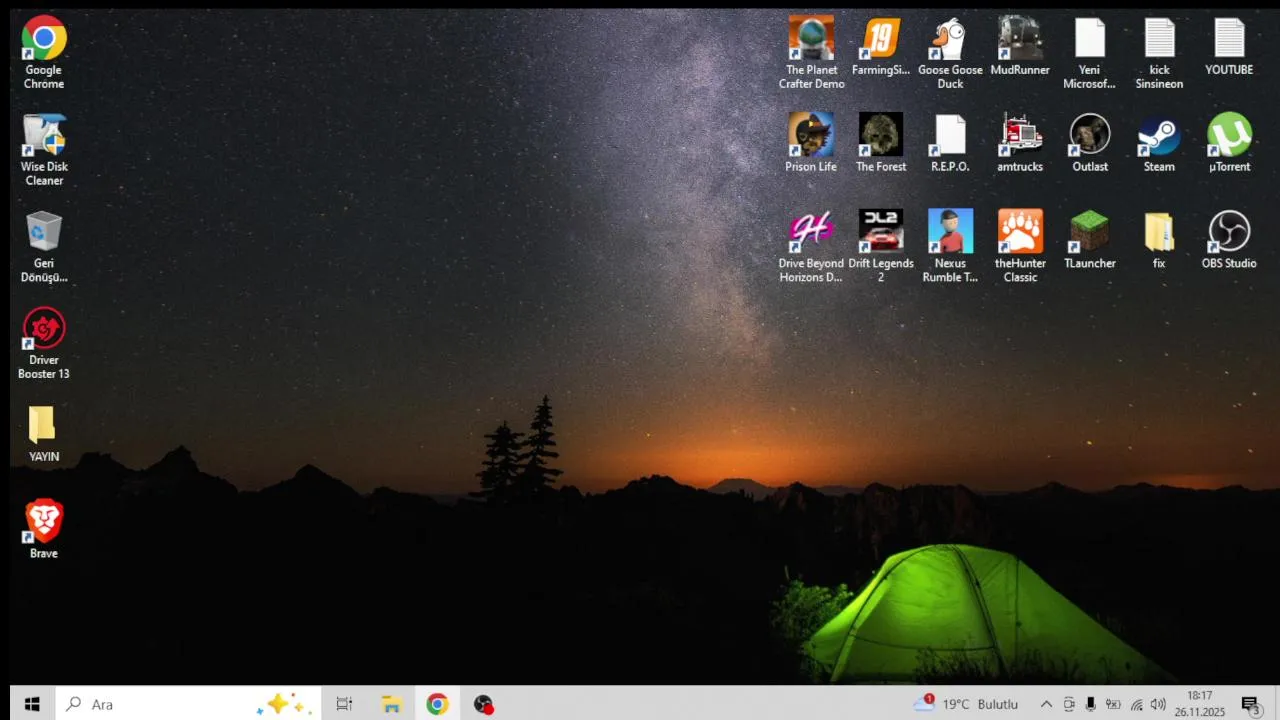Open the 19°C Bulutlu weather widget
Image resolution: width=1280 pixels, height=720 pixels.
pyautogui.click(x=966, y=704)
